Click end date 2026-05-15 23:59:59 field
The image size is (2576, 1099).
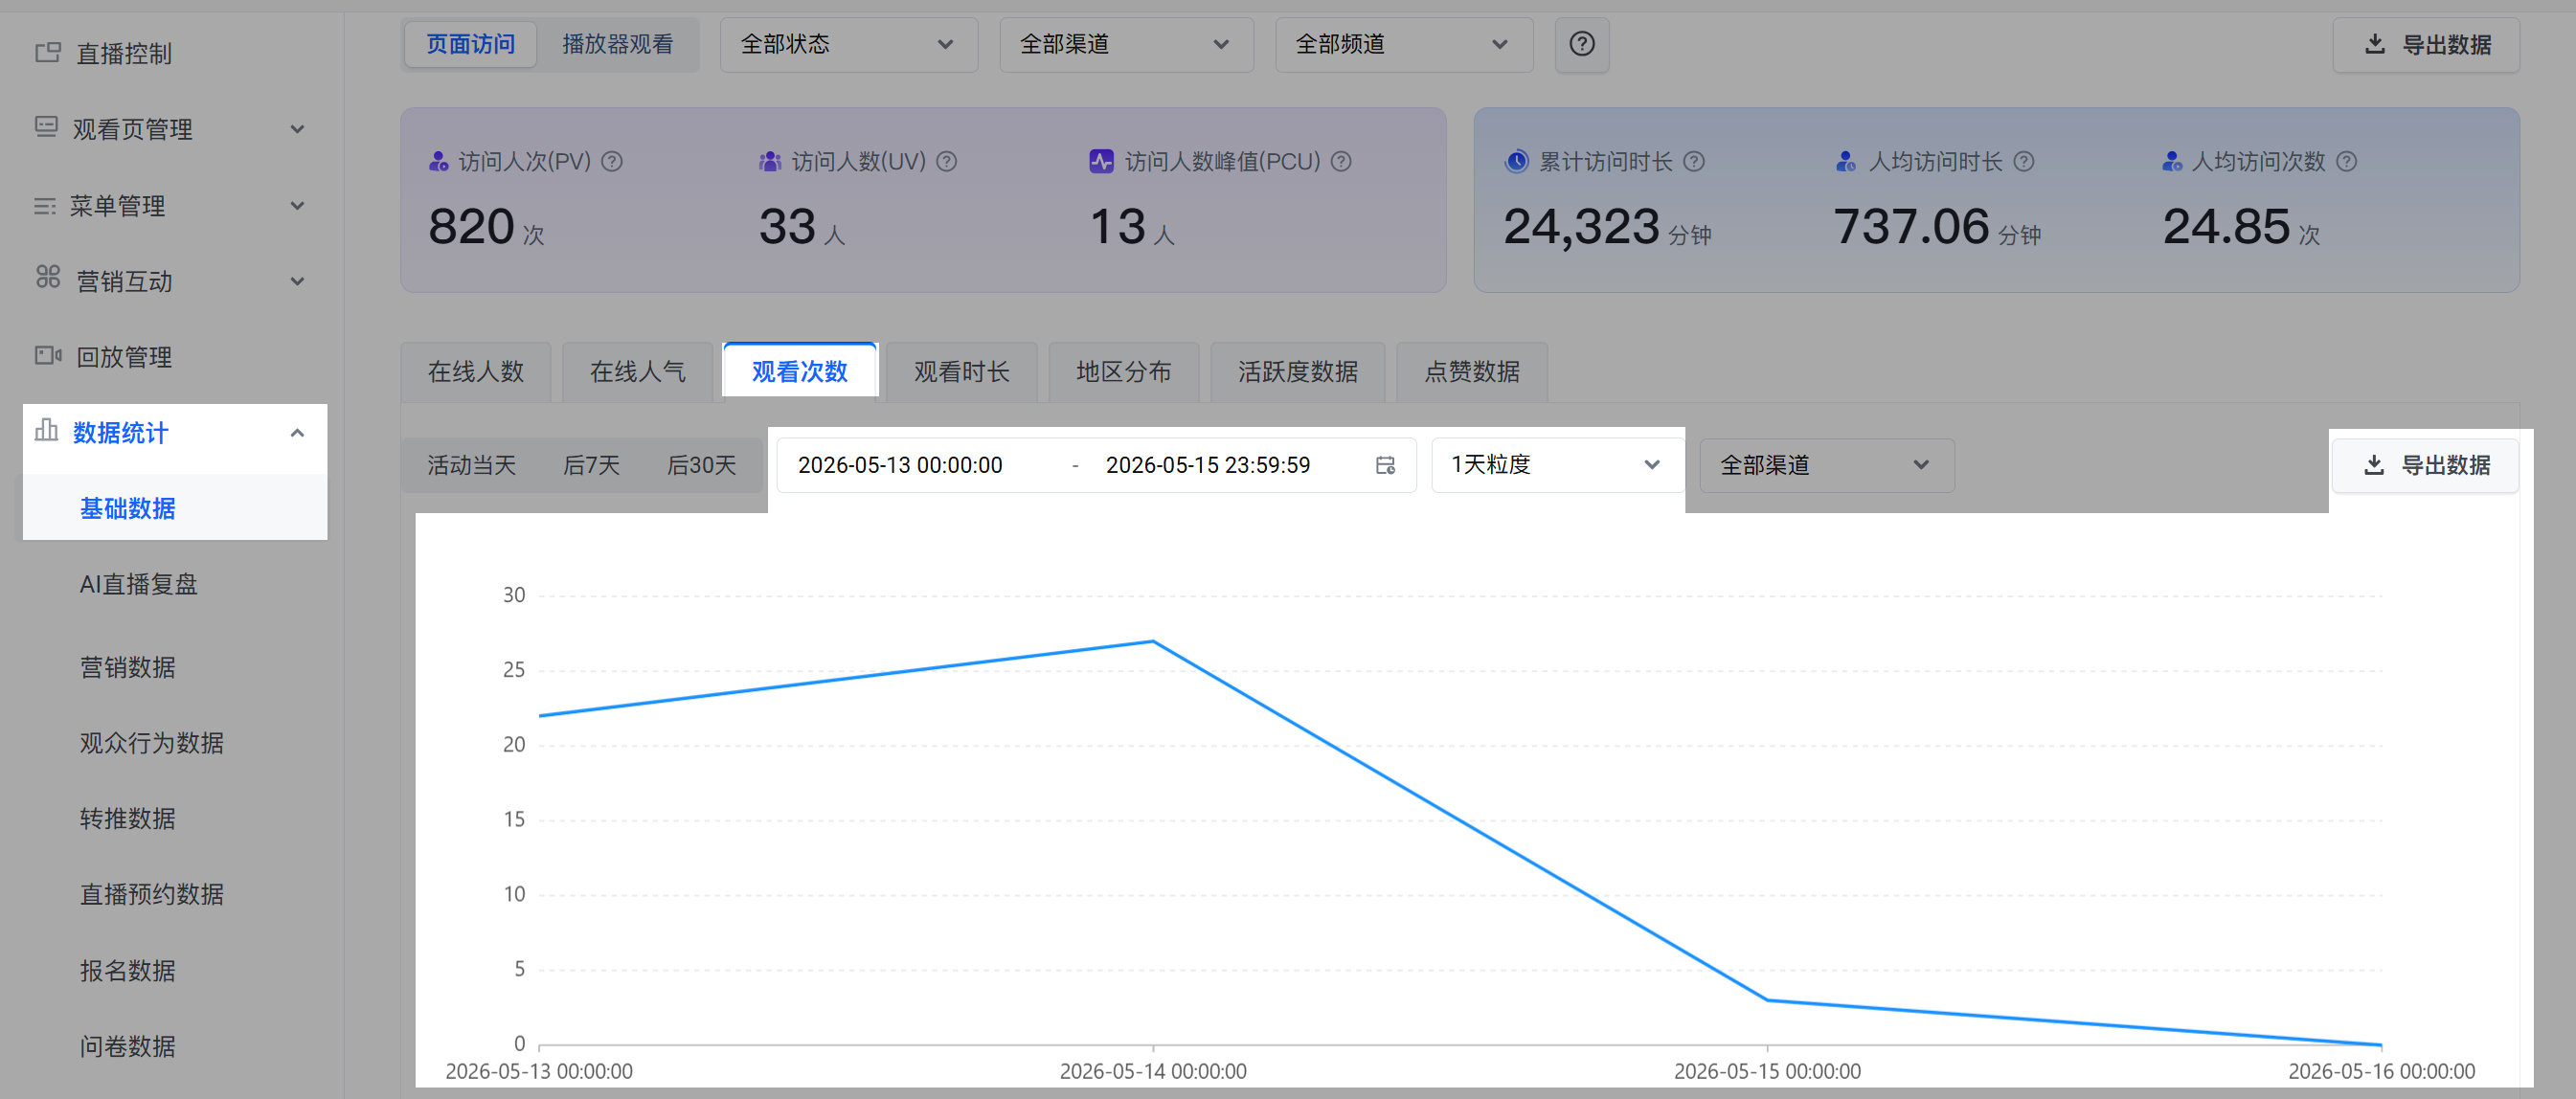[x=1207, y=465]
